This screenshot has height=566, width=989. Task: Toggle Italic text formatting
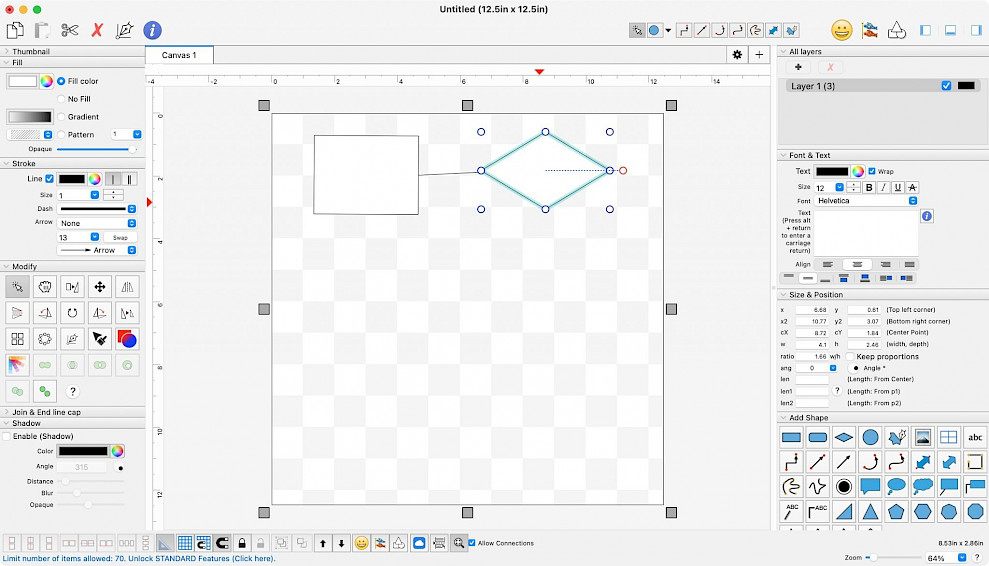pyautogui.click(x=883, y=187)
